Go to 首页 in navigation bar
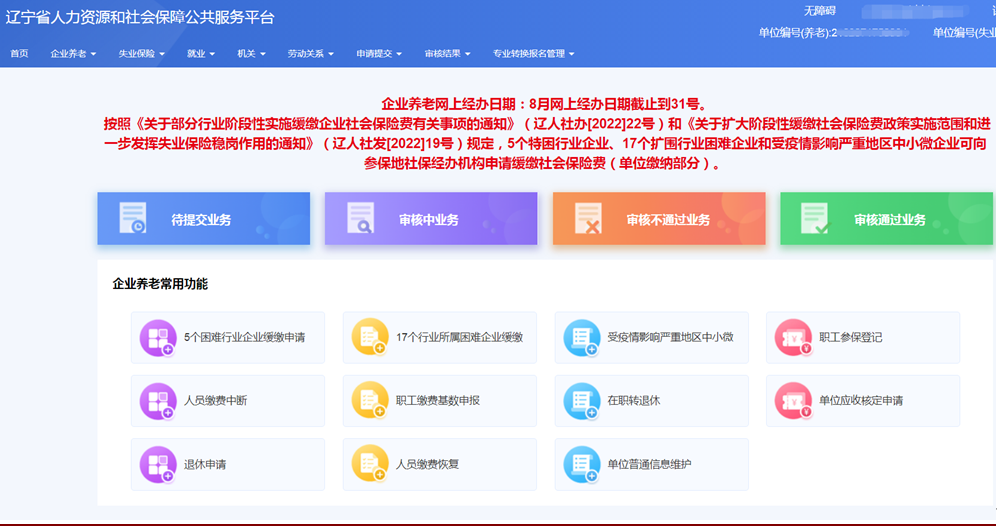Image resolution: width=997 pixels, height=530 pixels. coord(19,54)
